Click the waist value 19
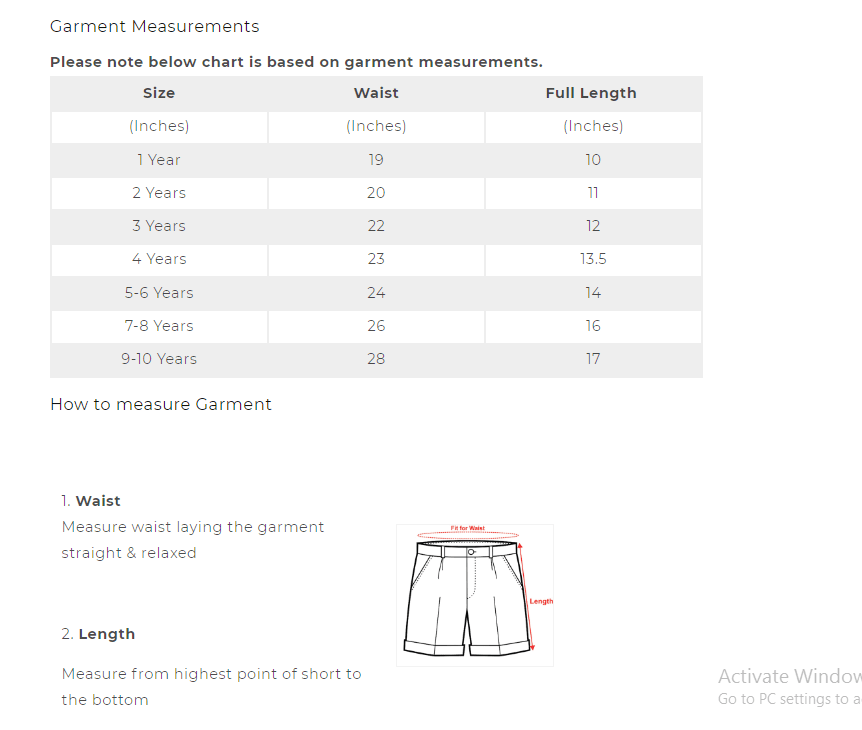This screenshot has height=730, width=862. click(376, 160)
